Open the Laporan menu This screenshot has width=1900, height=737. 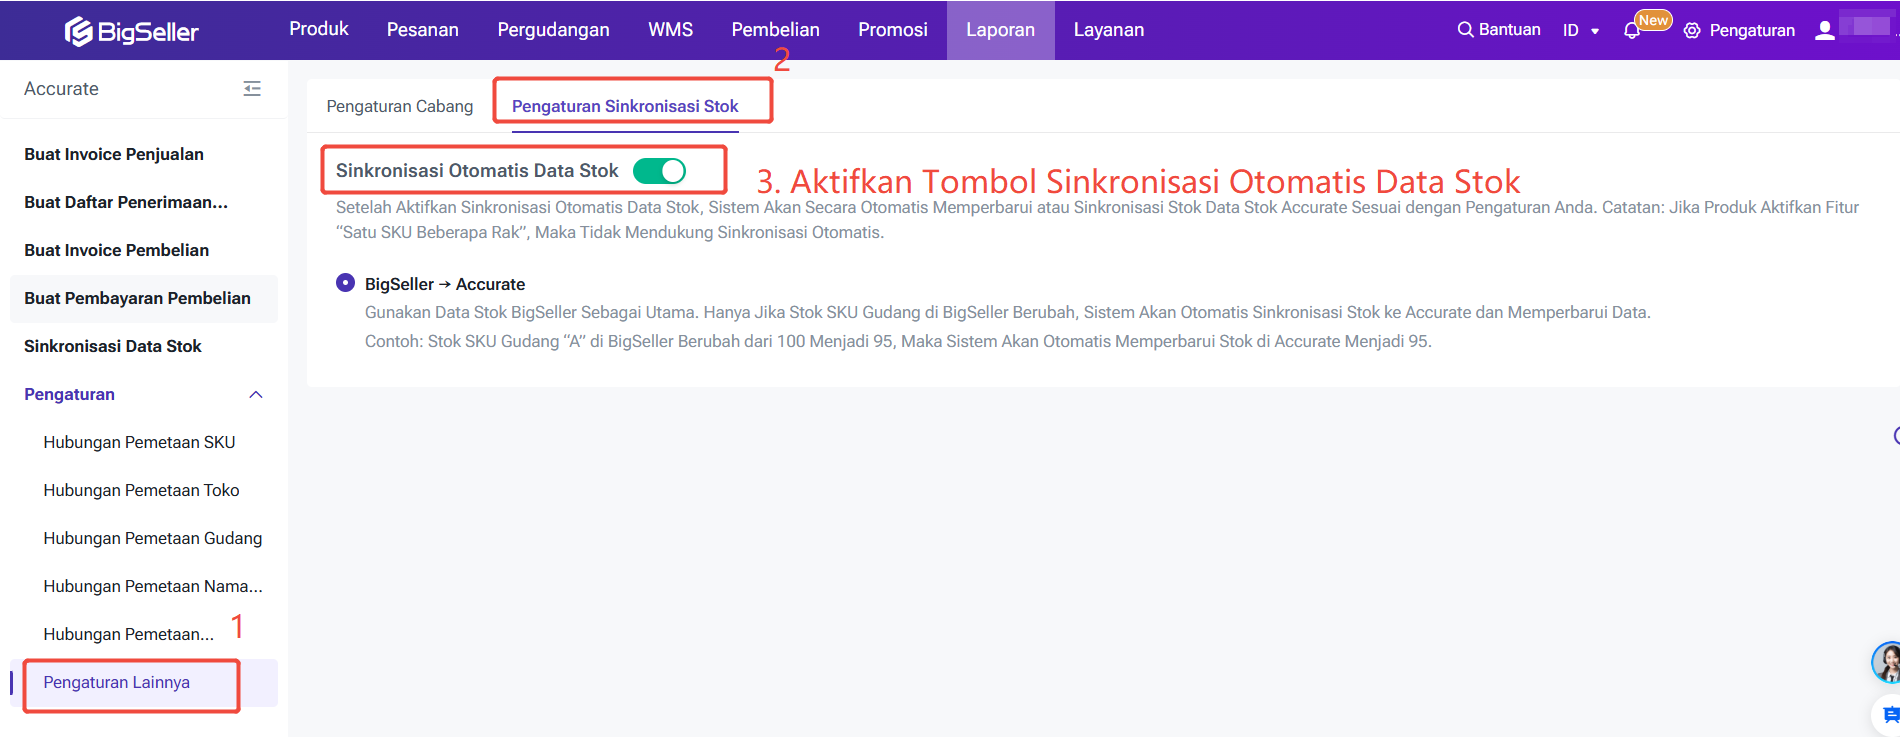click(x=1000, y=30)
